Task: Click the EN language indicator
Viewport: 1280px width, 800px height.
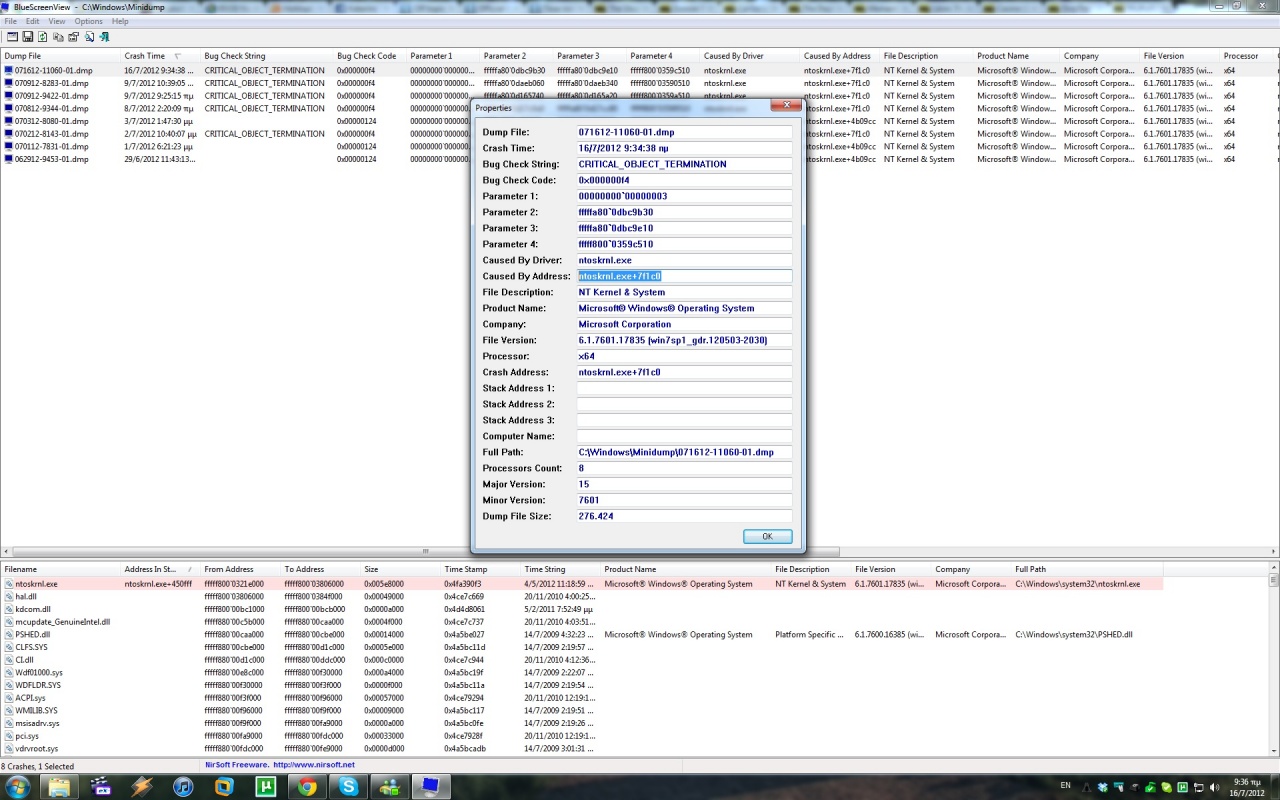Action: click(1065, 785)
